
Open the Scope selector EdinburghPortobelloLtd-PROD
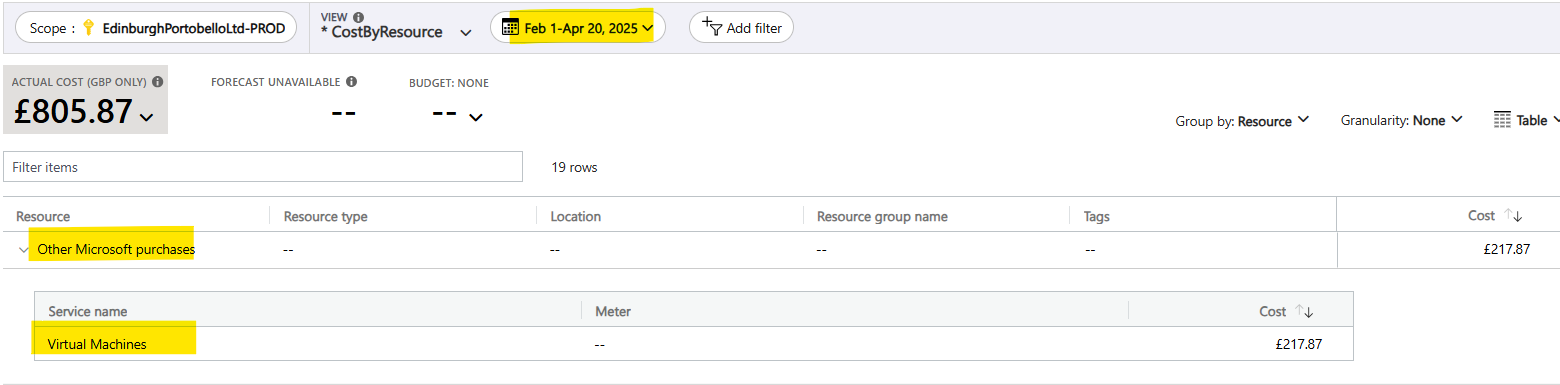[x=156, y=28]
